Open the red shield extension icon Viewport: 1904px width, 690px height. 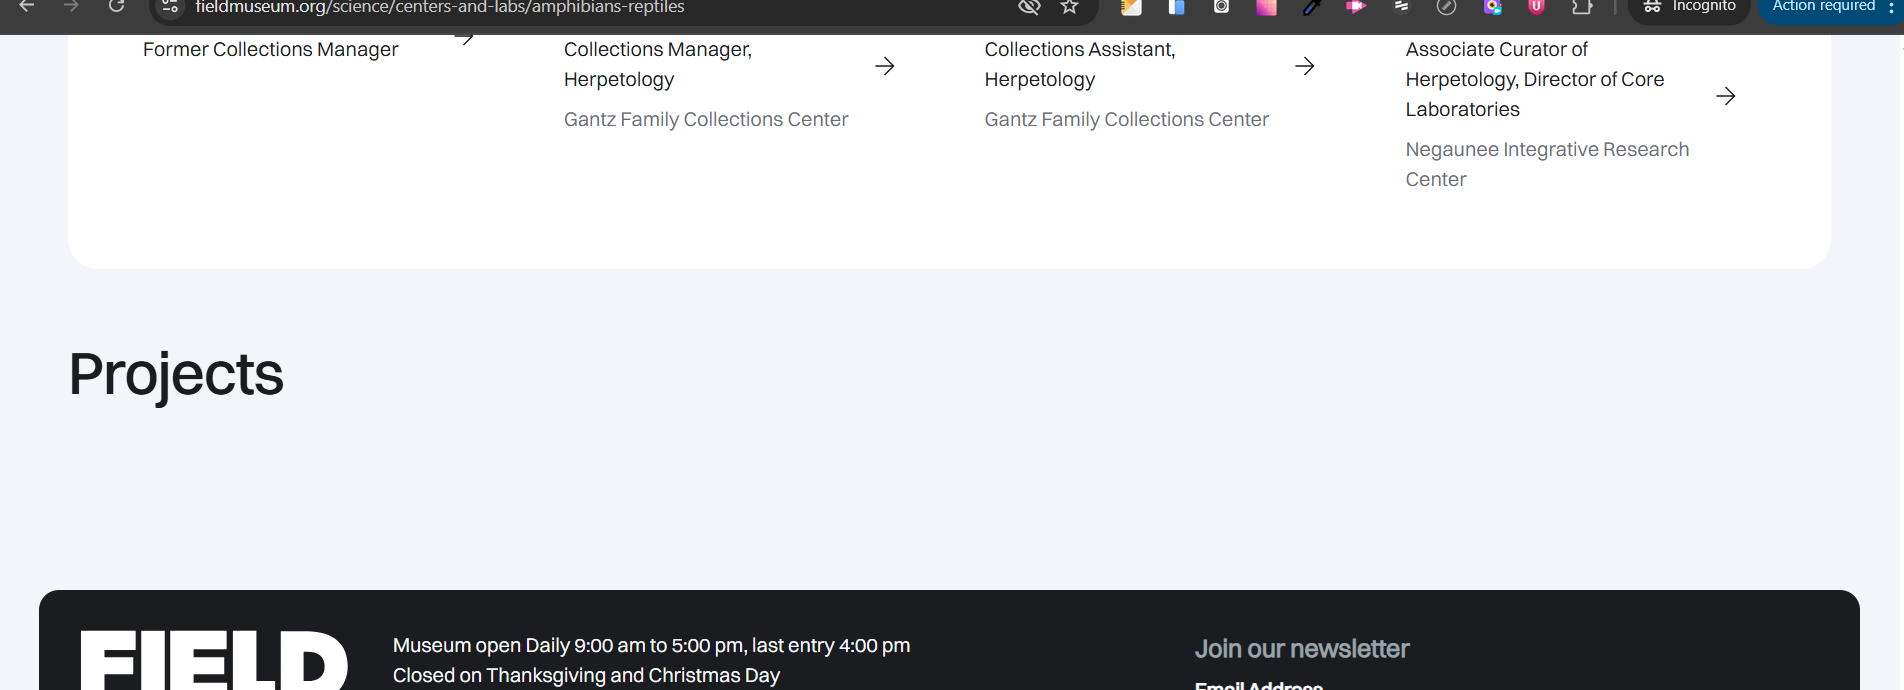coord(1536,7)
